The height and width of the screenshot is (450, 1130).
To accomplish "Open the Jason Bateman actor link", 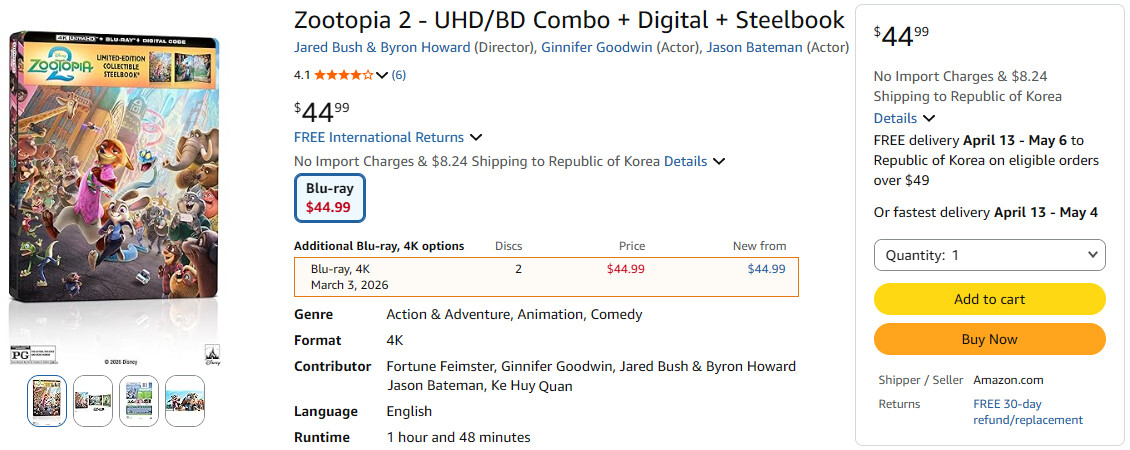I will (x=754, y=47).
